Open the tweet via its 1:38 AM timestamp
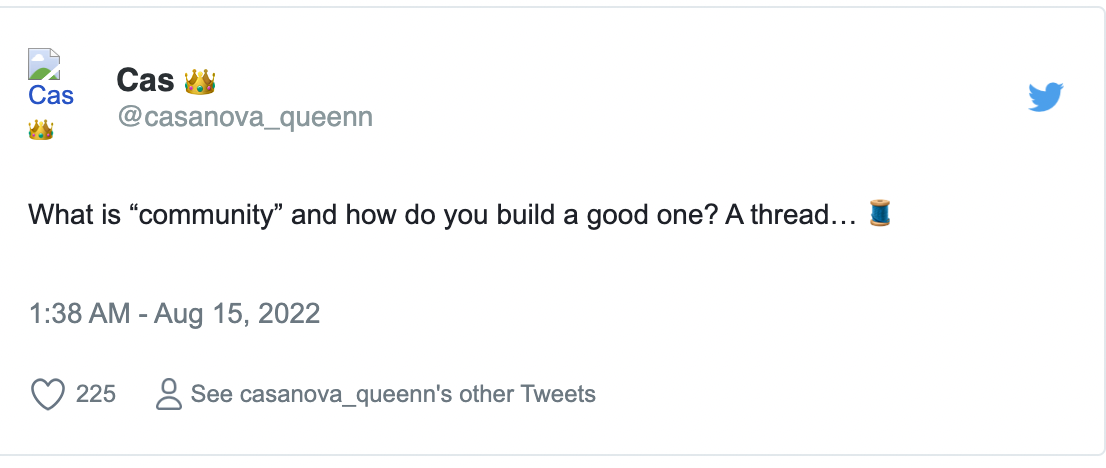The image size is (1106, 468). (x=79, y=314)
